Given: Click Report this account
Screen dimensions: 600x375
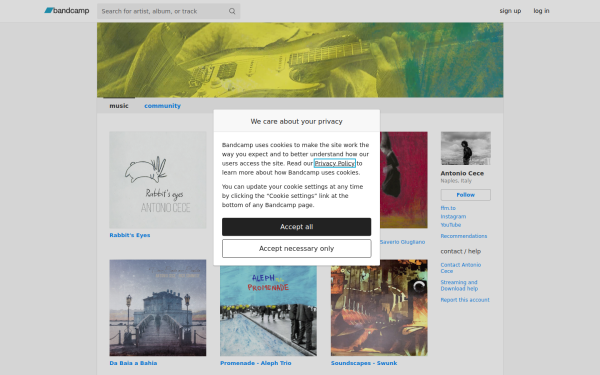Looking at the screenshot, I should (465, 300).
